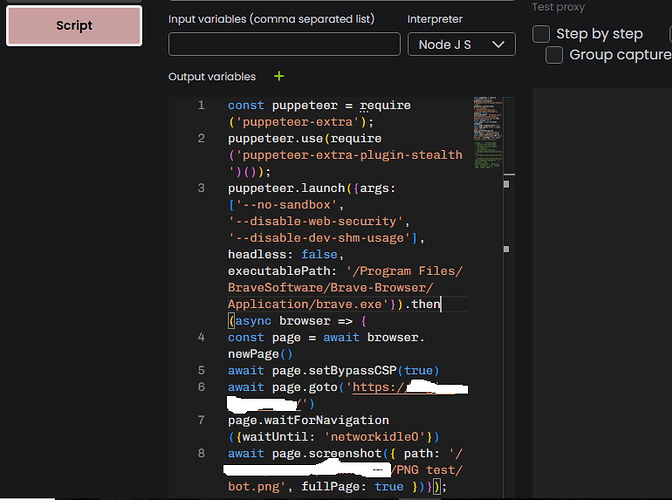
Task: Click 'fullPage: true' in line 8
Action: click(352, 487)
